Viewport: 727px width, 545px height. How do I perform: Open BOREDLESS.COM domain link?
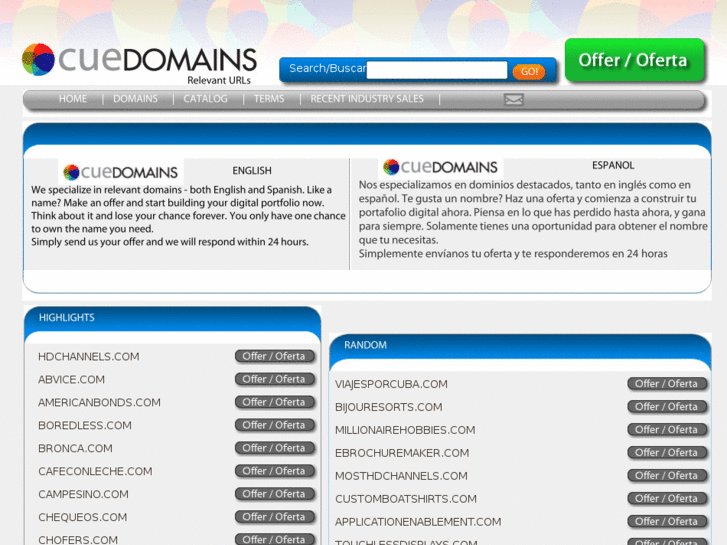[85, 425]
